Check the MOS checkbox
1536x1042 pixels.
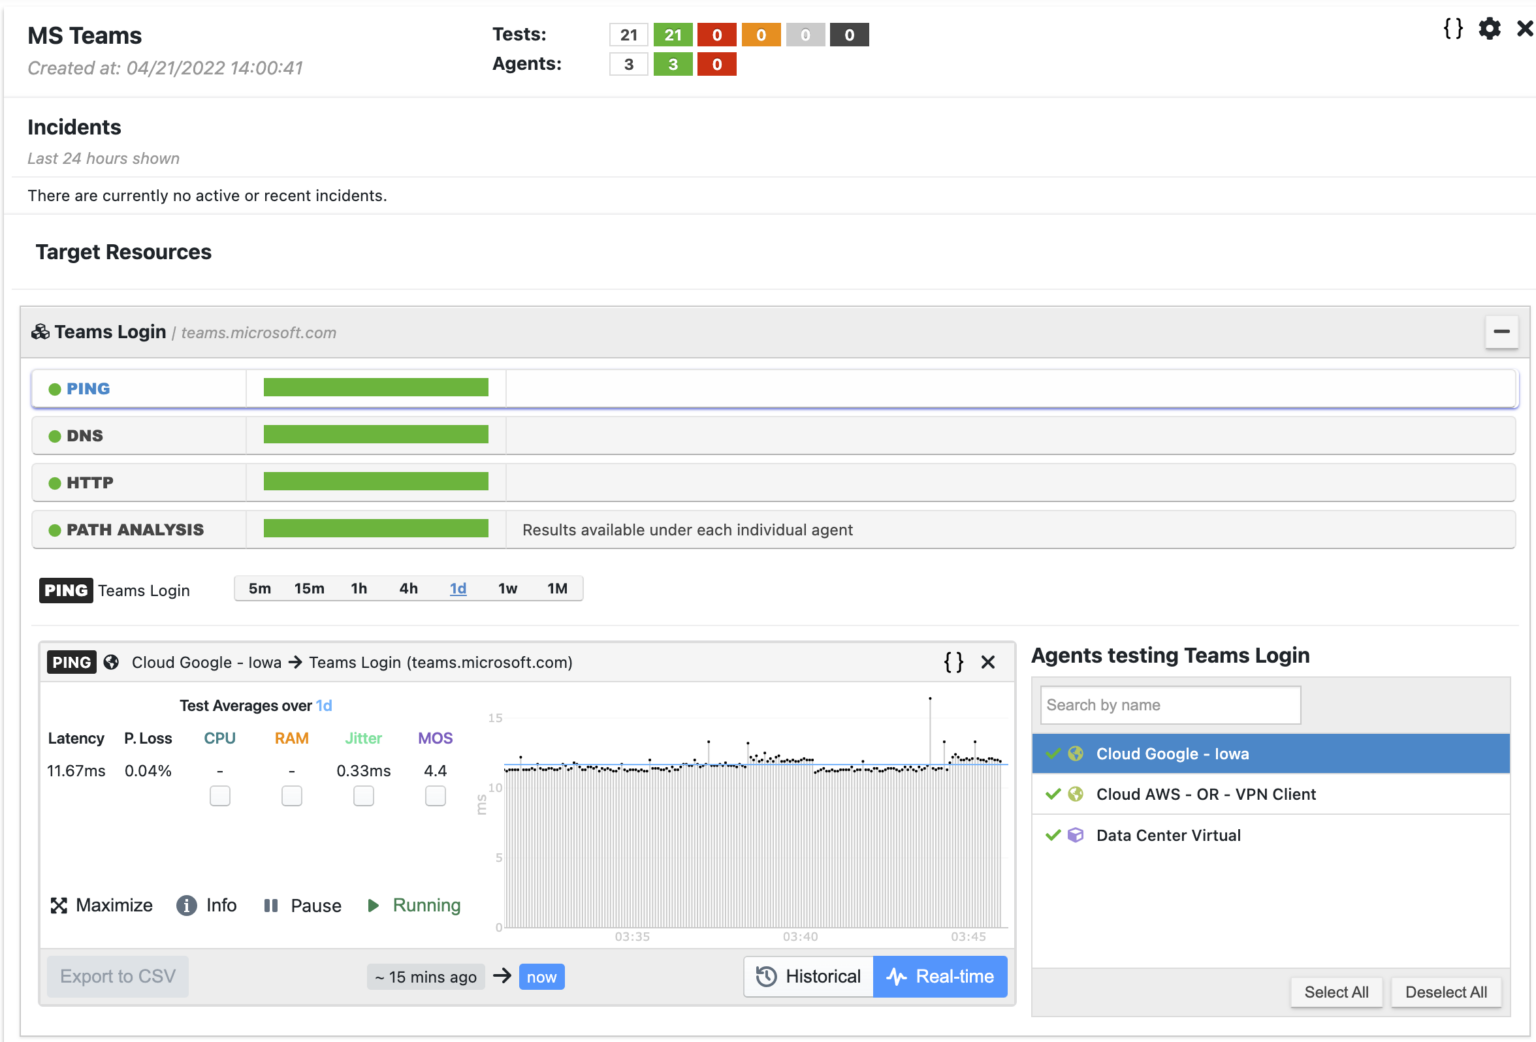435,796
